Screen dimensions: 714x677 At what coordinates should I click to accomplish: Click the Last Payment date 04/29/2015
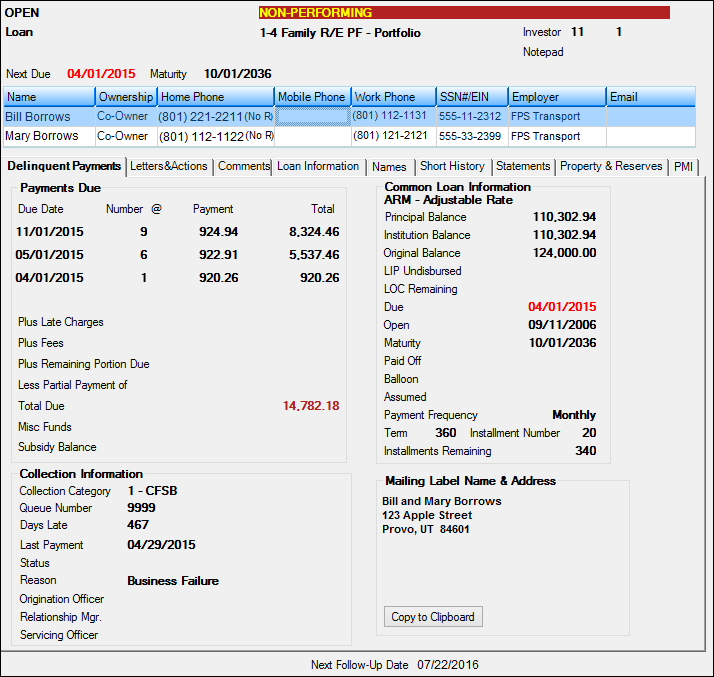pyautogui.click(x=161, y=545)
